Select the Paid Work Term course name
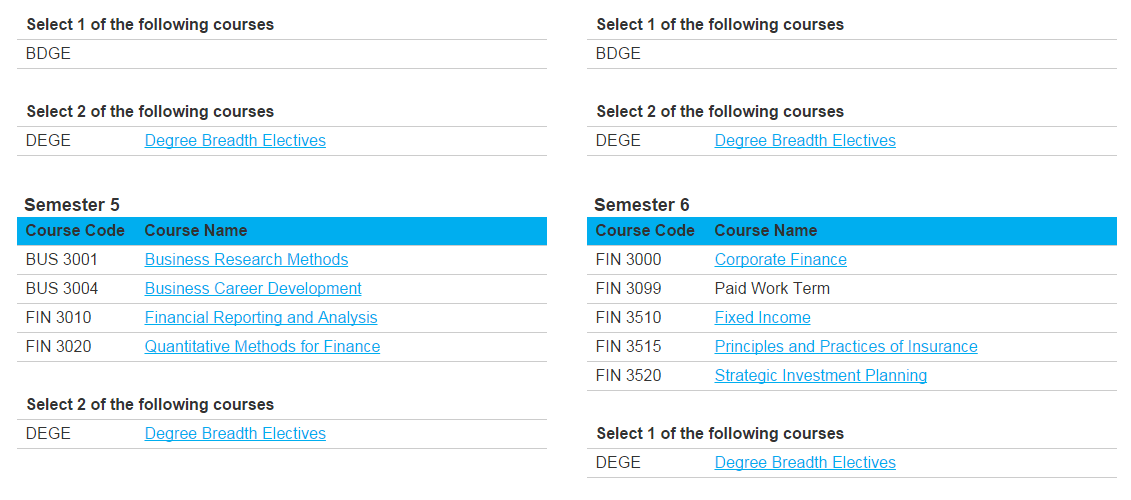The width and height of the screenshot is (1131, 500). tap(772, 289)
